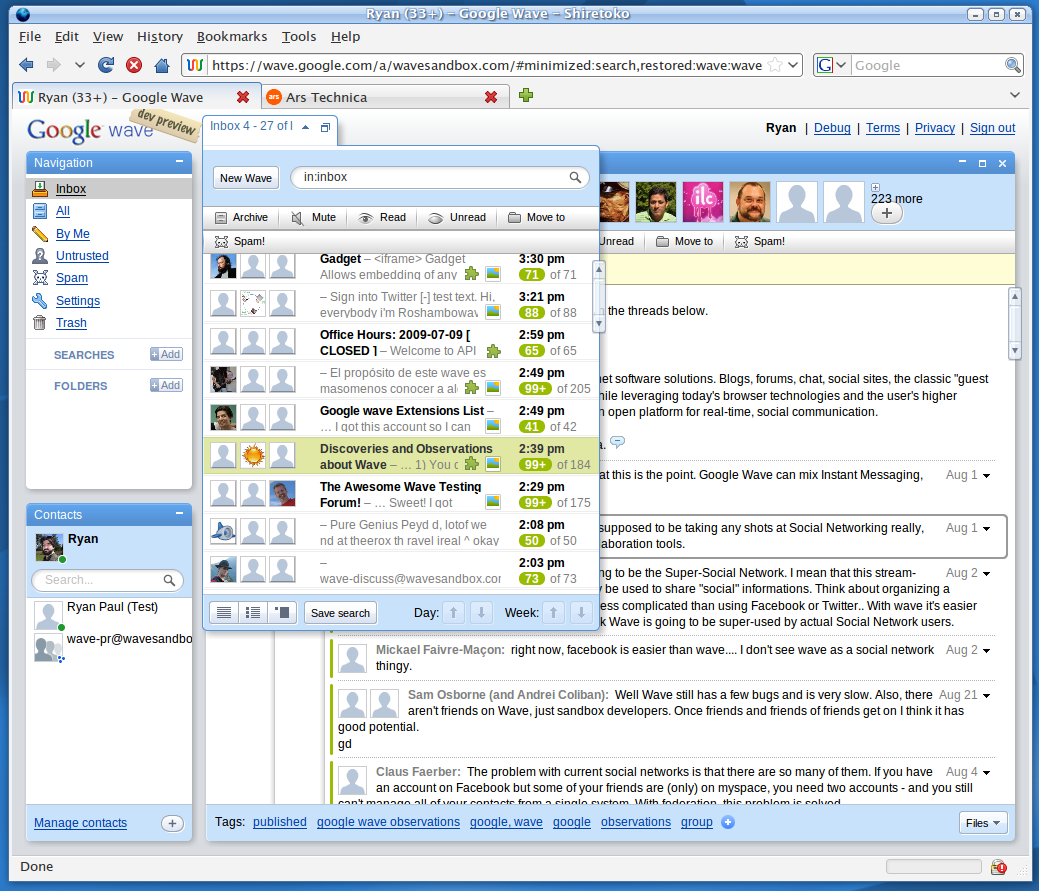1039x891 pixels.
Task: Add a new contact with plus button
Action: pos(172,823)
